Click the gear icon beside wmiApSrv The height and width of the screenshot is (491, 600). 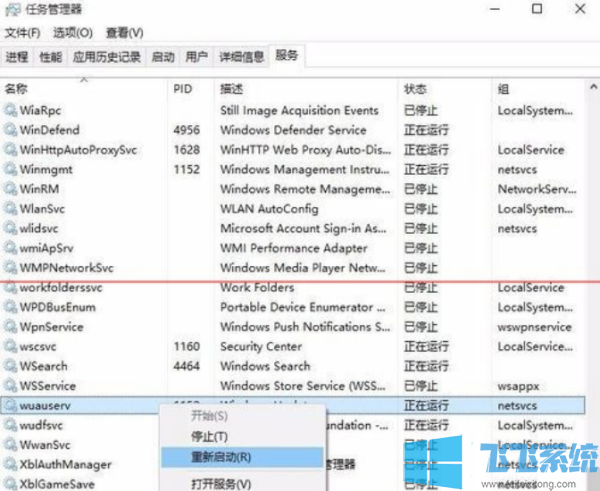click(10, 248)
